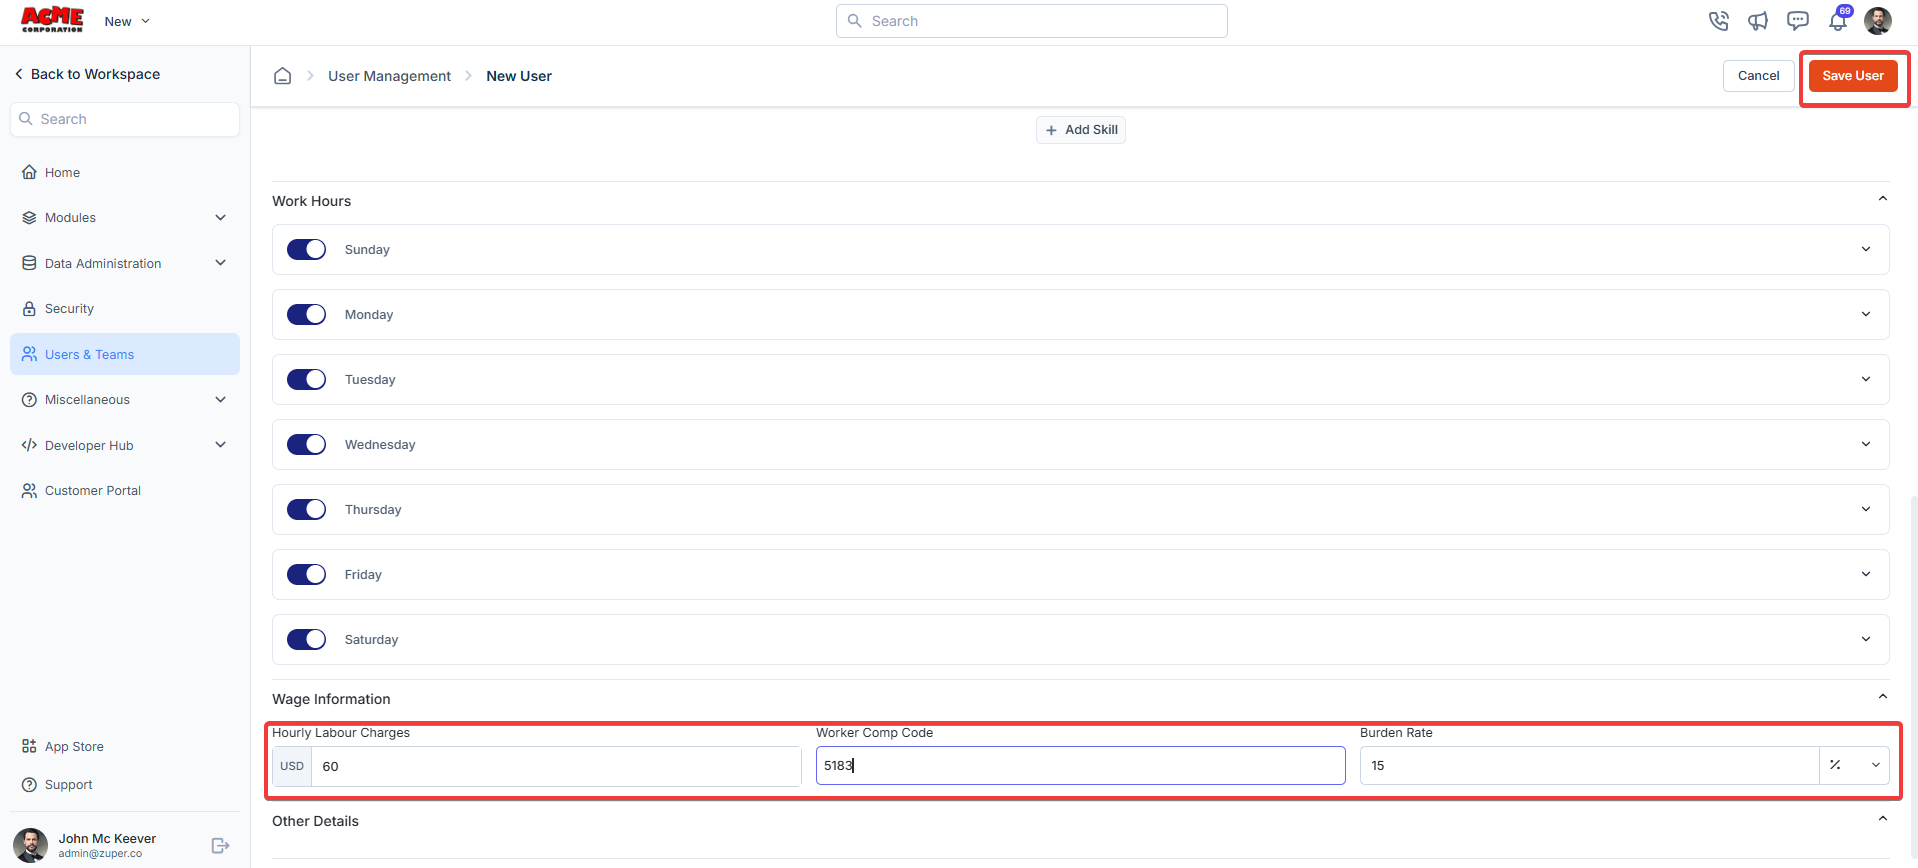Screen dimensions: 1918x868
Task: Toggle Friday work hours off
Action: pos(306,574)
